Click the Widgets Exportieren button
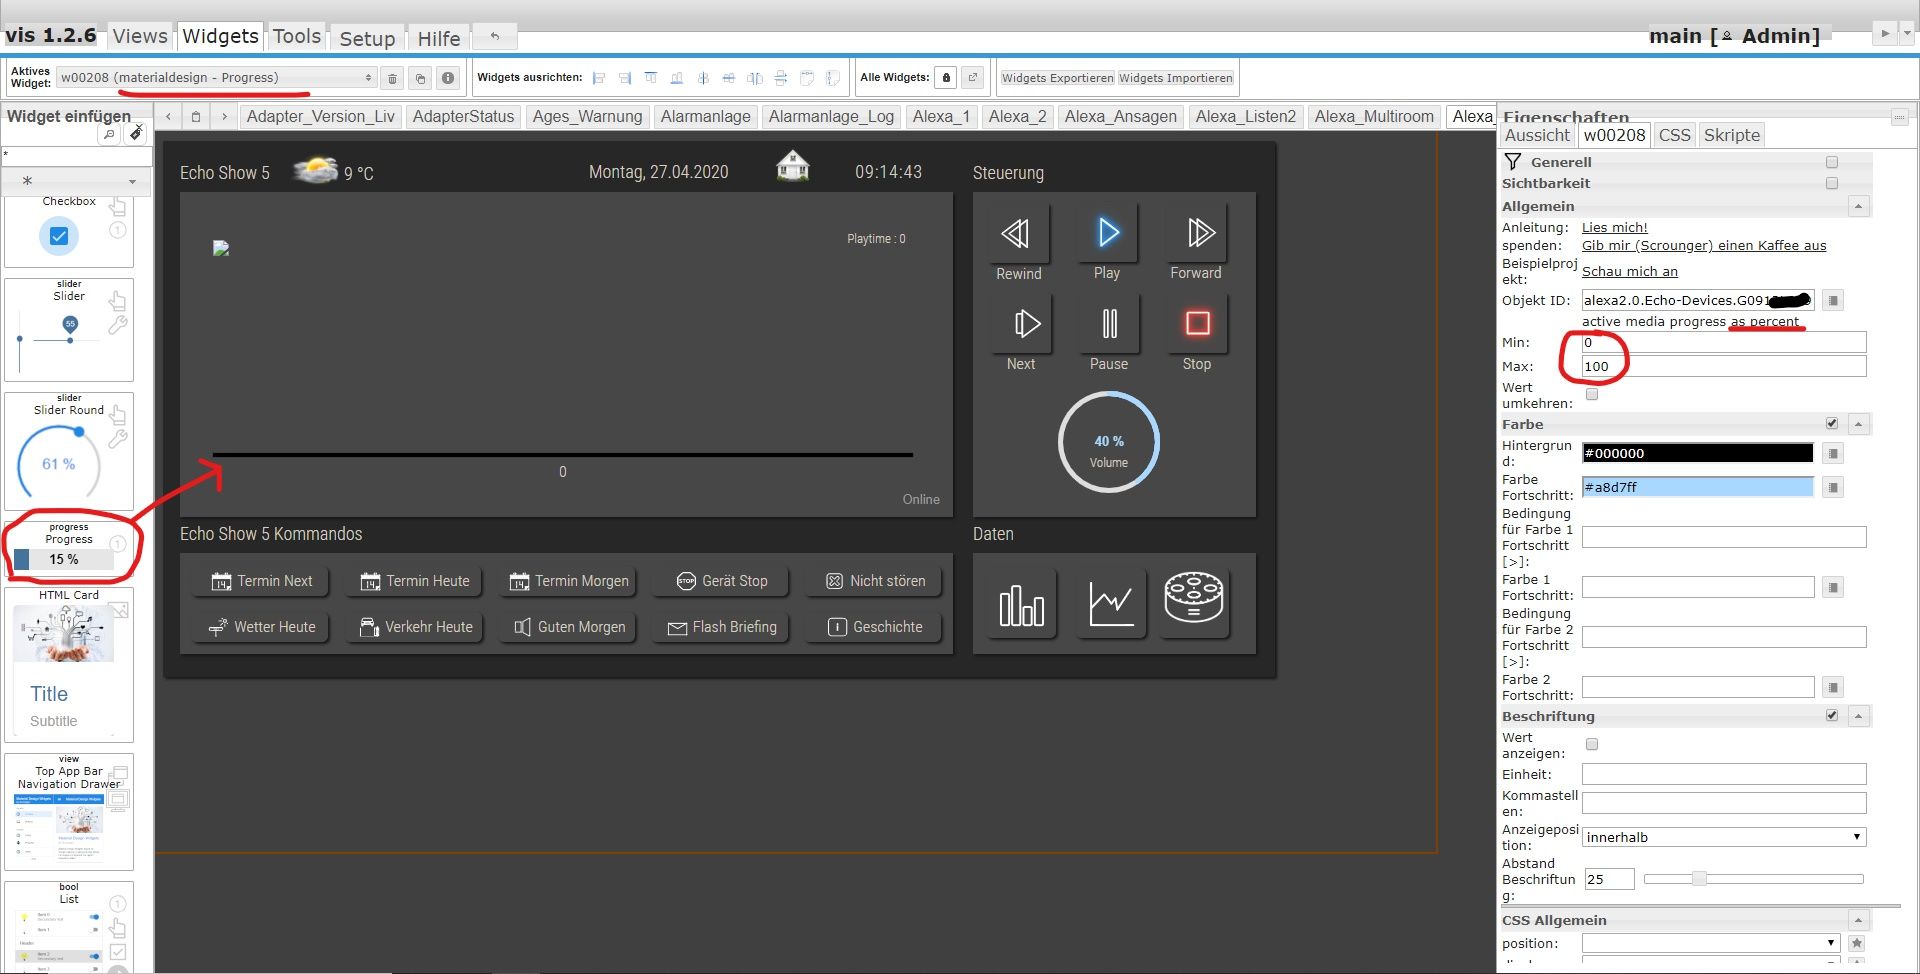The width and height of the screenshot is (1920, 974). coord(1057,78)
